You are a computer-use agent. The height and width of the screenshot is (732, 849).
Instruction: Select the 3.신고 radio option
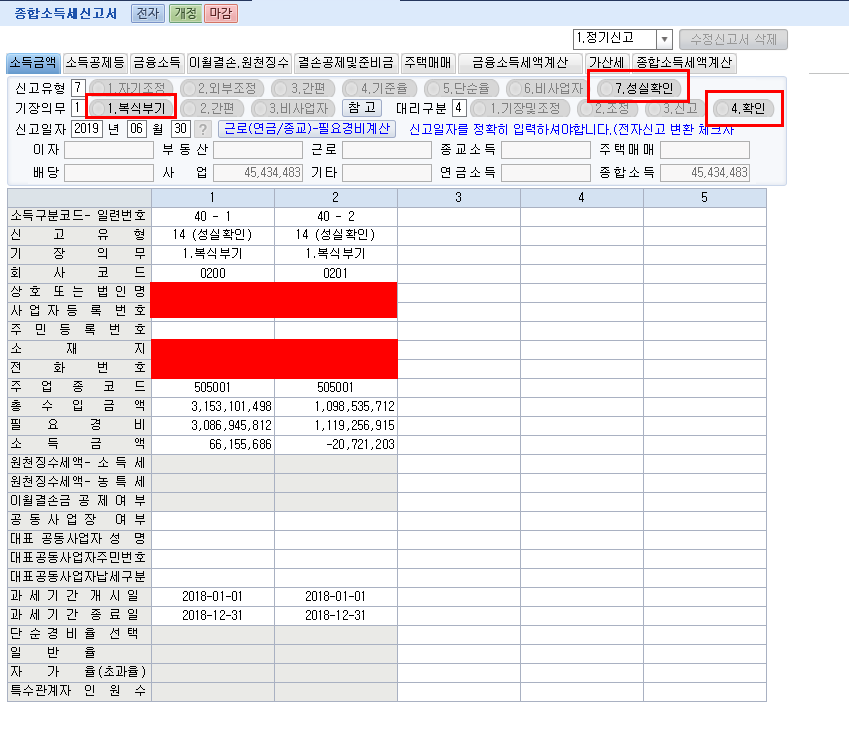pyautogui.click(x=675, y=108)
